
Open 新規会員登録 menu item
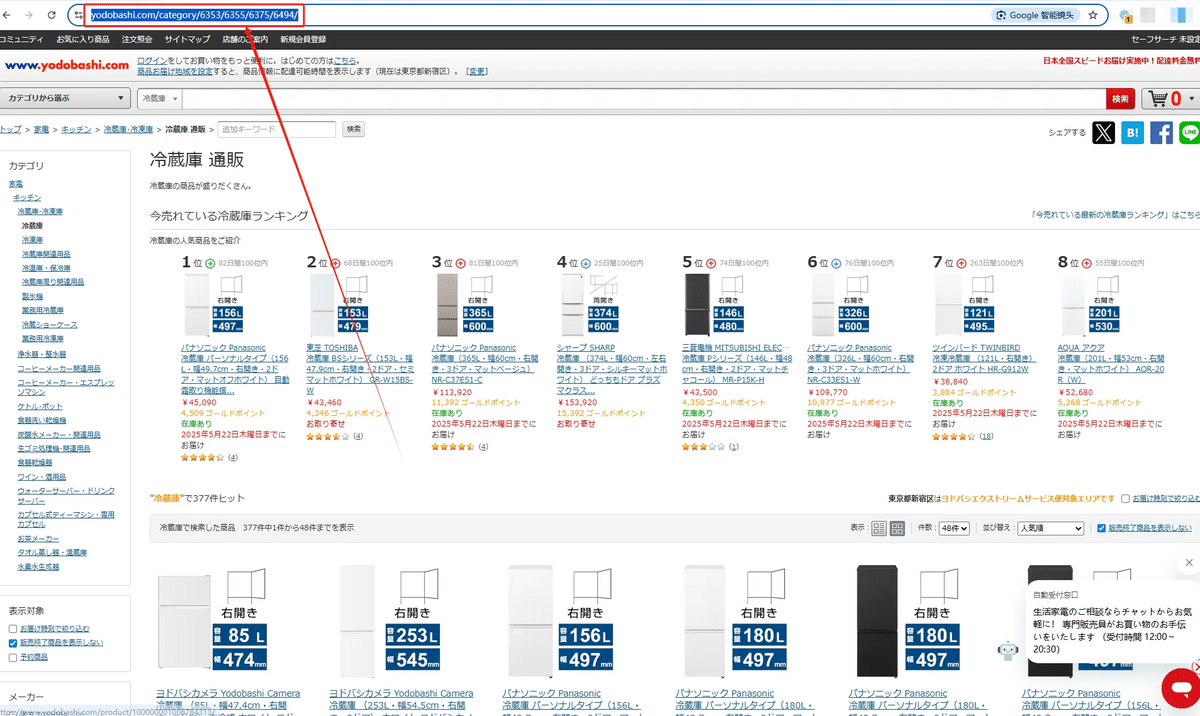tap(303, 39)
